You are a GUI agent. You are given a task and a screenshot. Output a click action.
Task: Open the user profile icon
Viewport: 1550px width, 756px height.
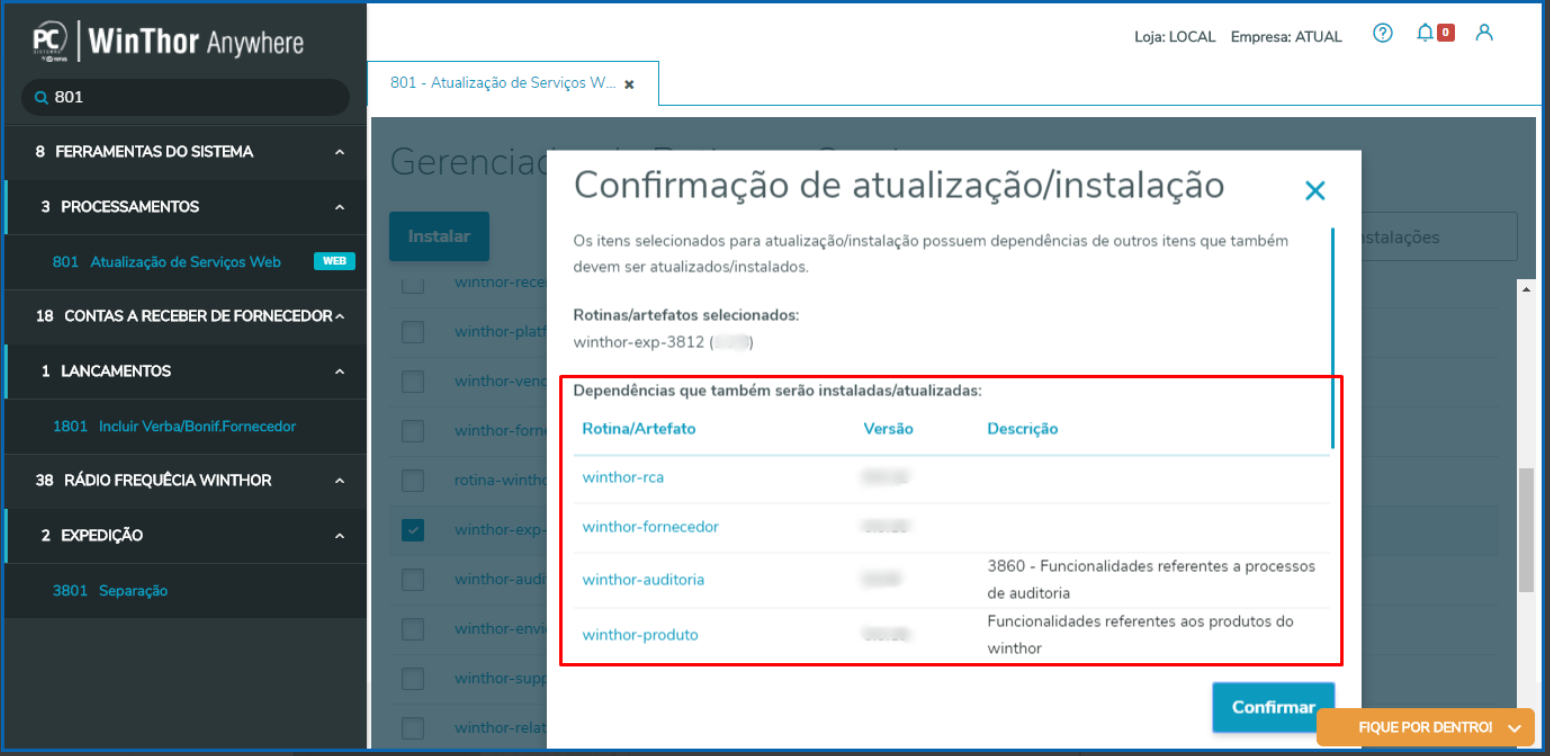[x=1484, y=33]
